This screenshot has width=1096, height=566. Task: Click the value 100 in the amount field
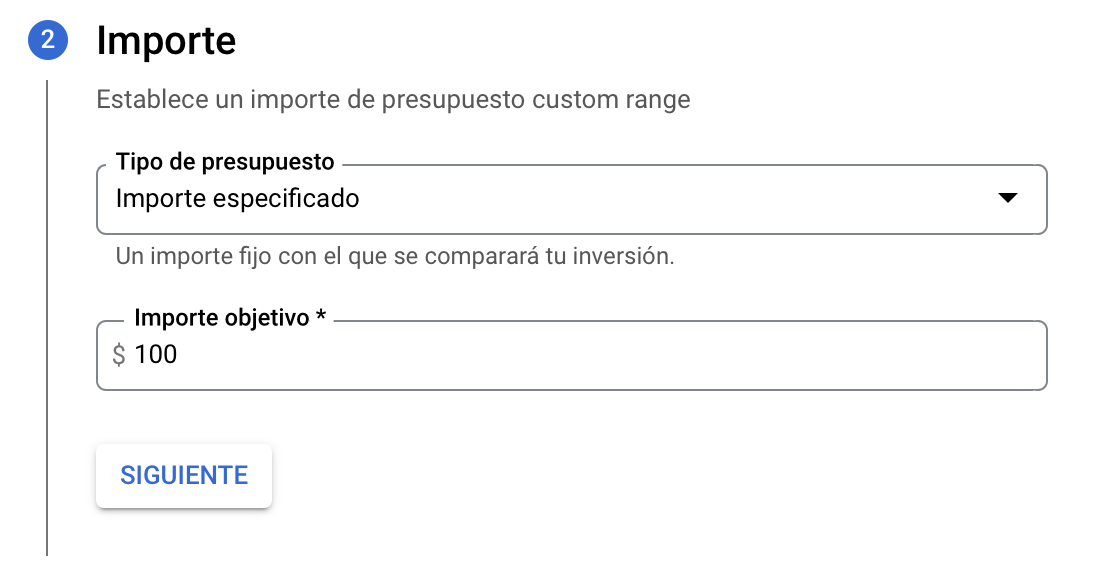(156, 354)
